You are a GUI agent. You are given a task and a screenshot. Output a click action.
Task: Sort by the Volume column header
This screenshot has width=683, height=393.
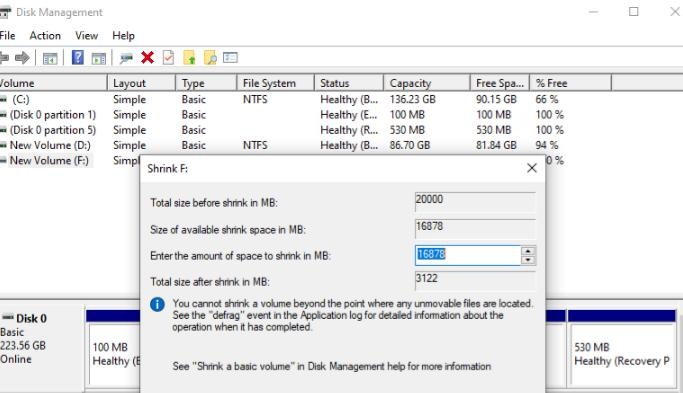(53, 83)
